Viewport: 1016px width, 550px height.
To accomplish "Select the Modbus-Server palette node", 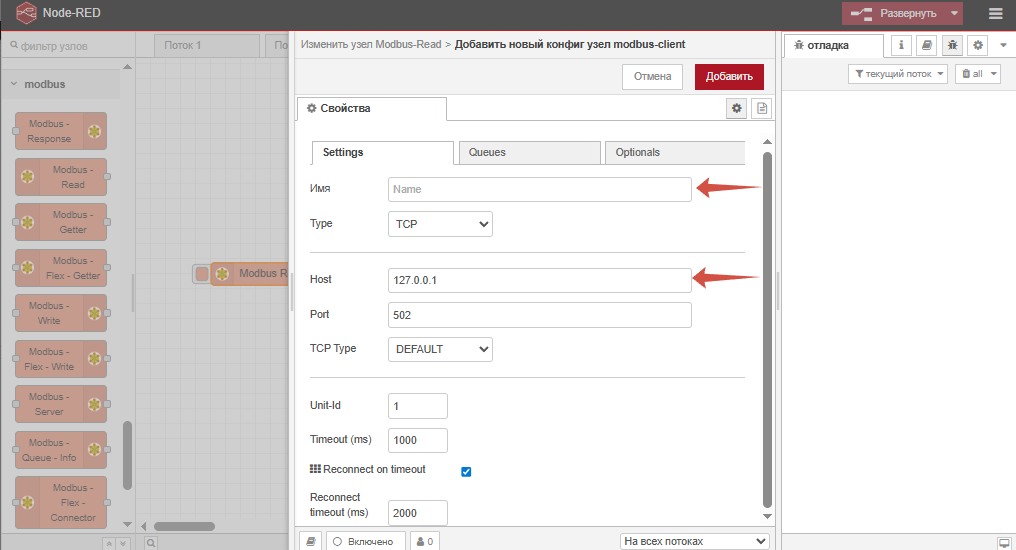I will coord(61,404).
